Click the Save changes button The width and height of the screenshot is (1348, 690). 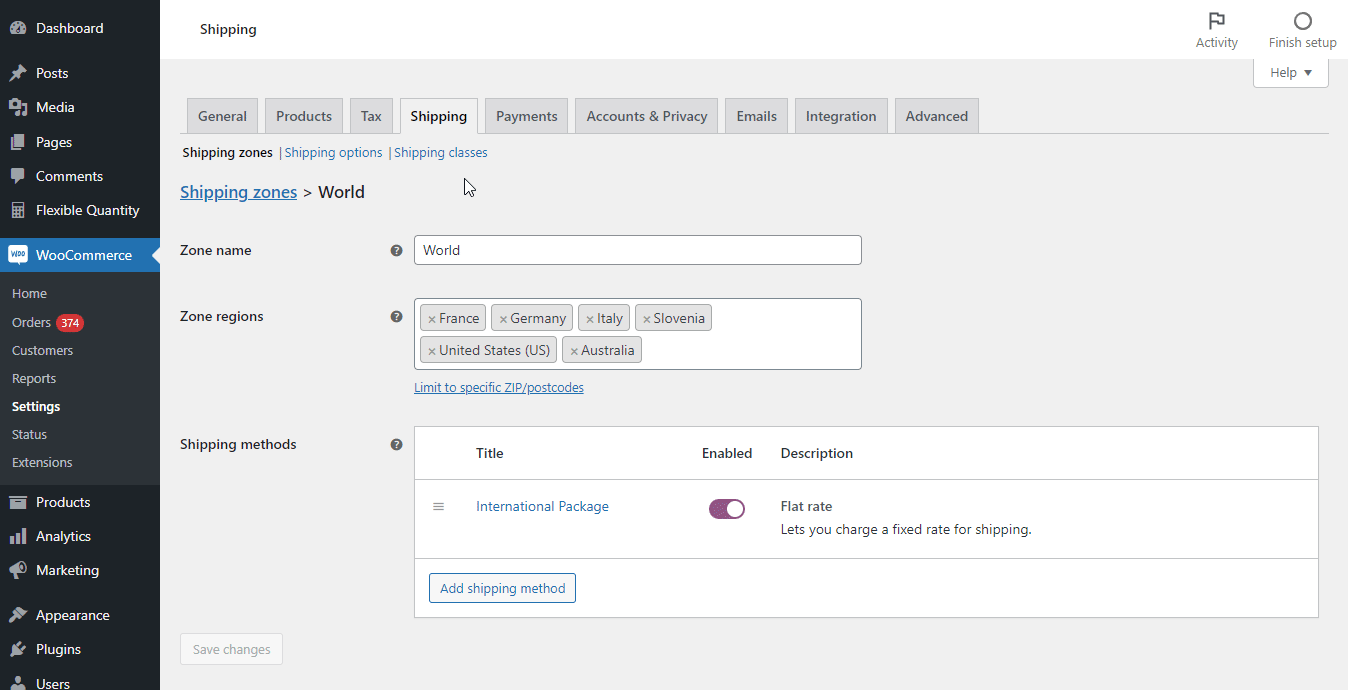click(231, 649)
